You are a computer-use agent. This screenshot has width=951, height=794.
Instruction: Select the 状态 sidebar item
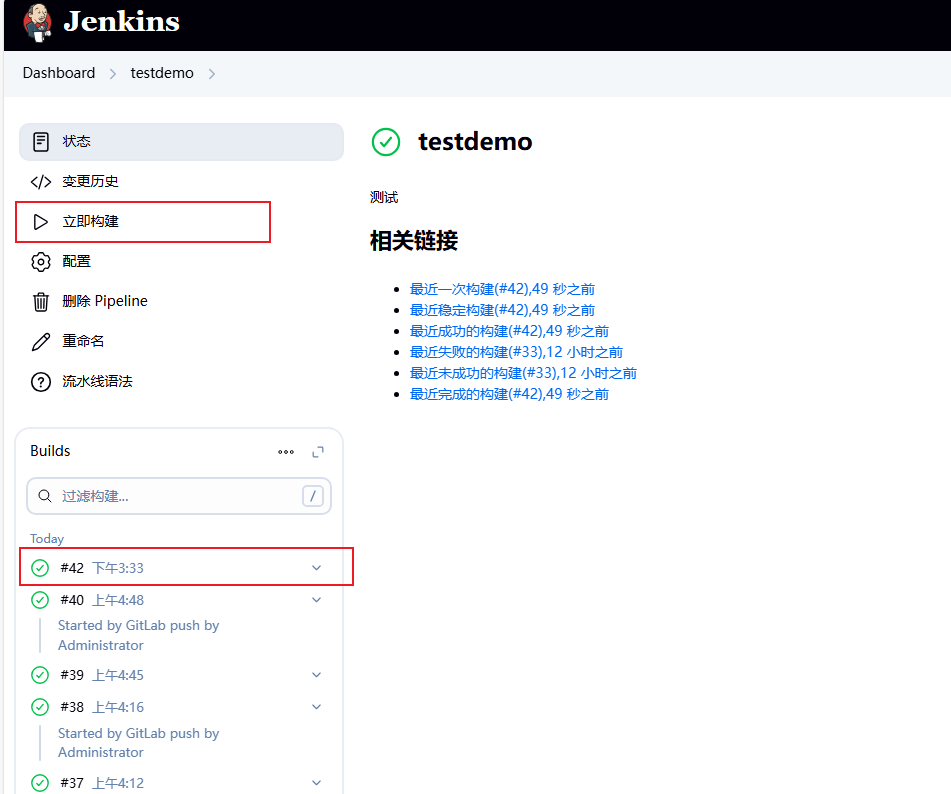181,142
